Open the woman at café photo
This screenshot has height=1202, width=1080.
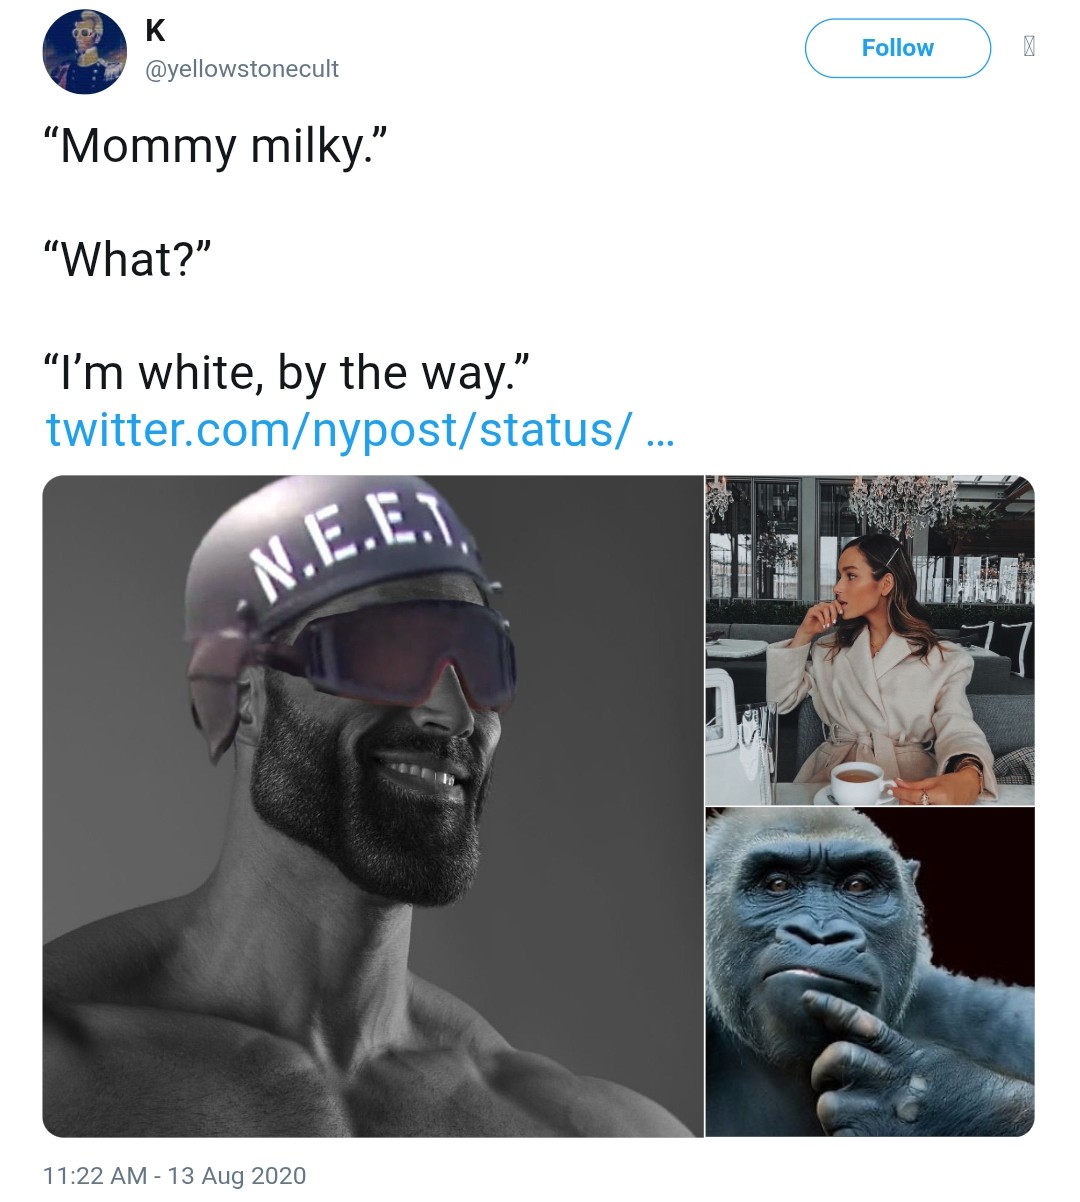[x=870, y=640]
